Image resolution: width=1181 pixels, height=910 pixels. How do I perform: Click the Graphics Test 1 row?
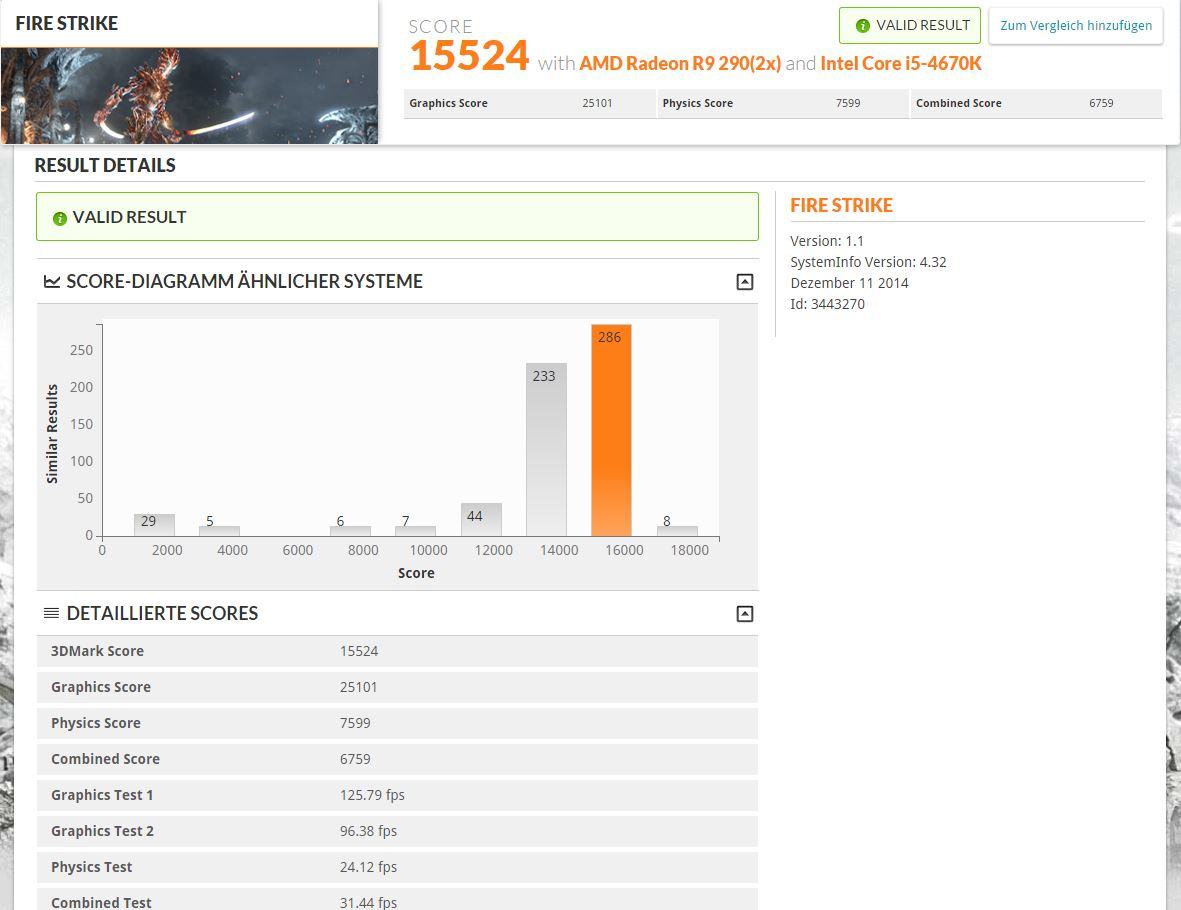397,795
